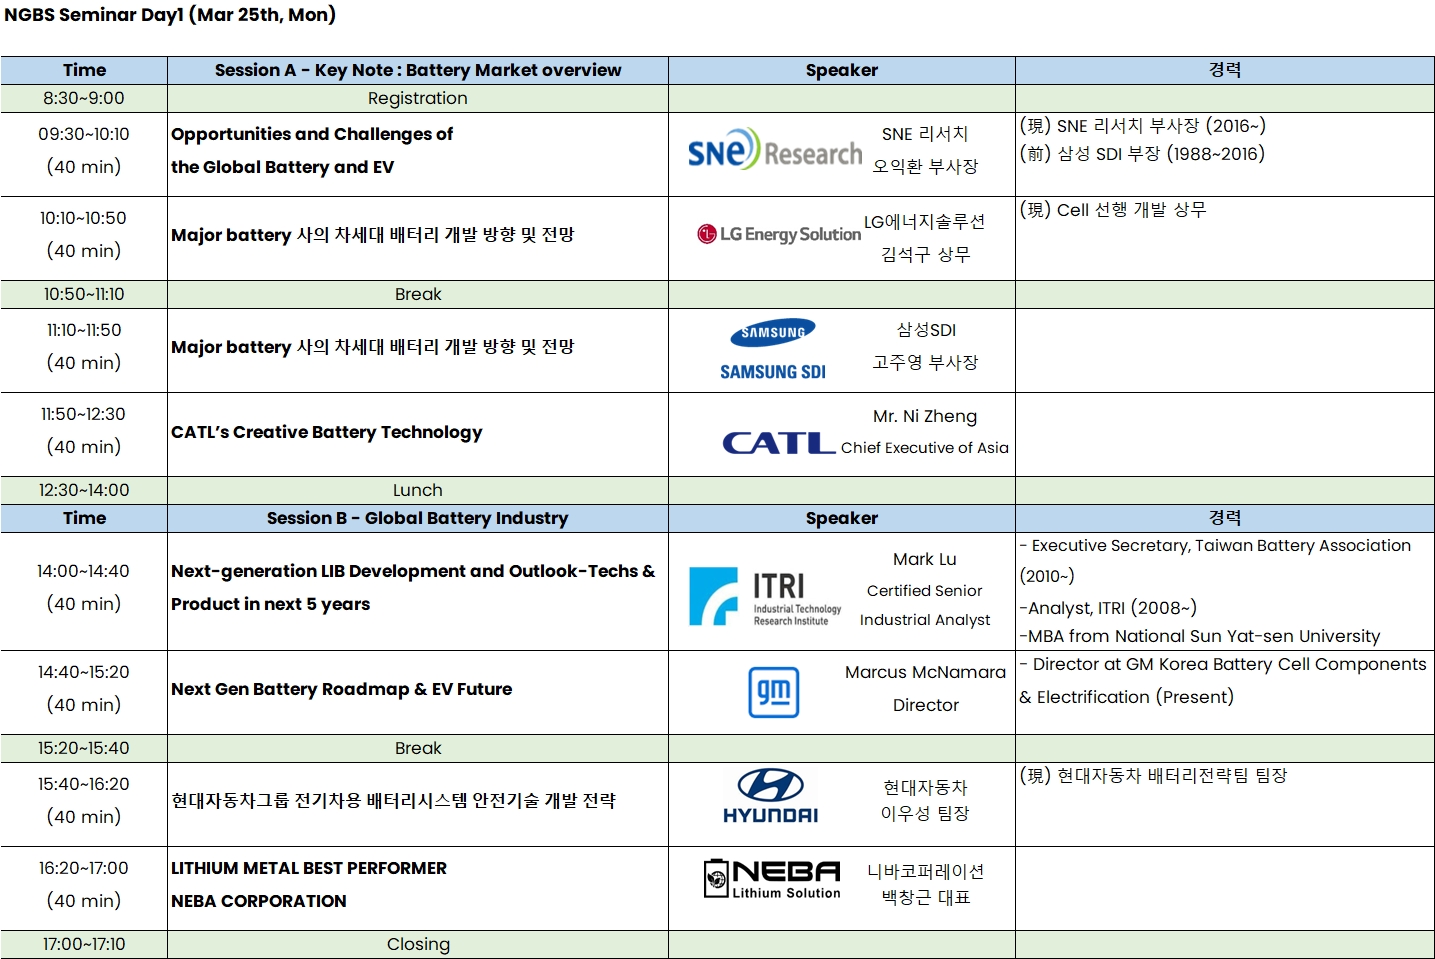
Task: Click the Lunch cell
Action: [x=418, y=490]
